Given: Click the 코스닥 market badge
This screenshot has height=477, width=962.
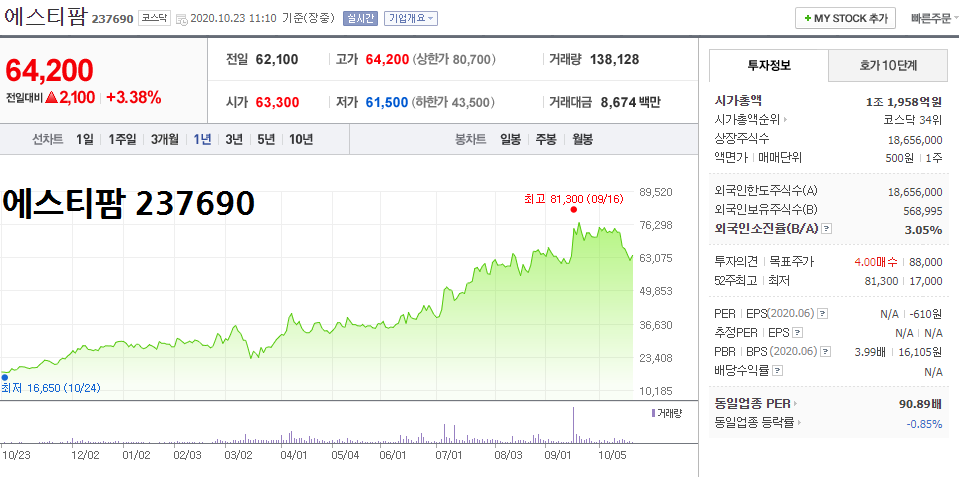Looking at the screenshot, I should pos(154,18).
